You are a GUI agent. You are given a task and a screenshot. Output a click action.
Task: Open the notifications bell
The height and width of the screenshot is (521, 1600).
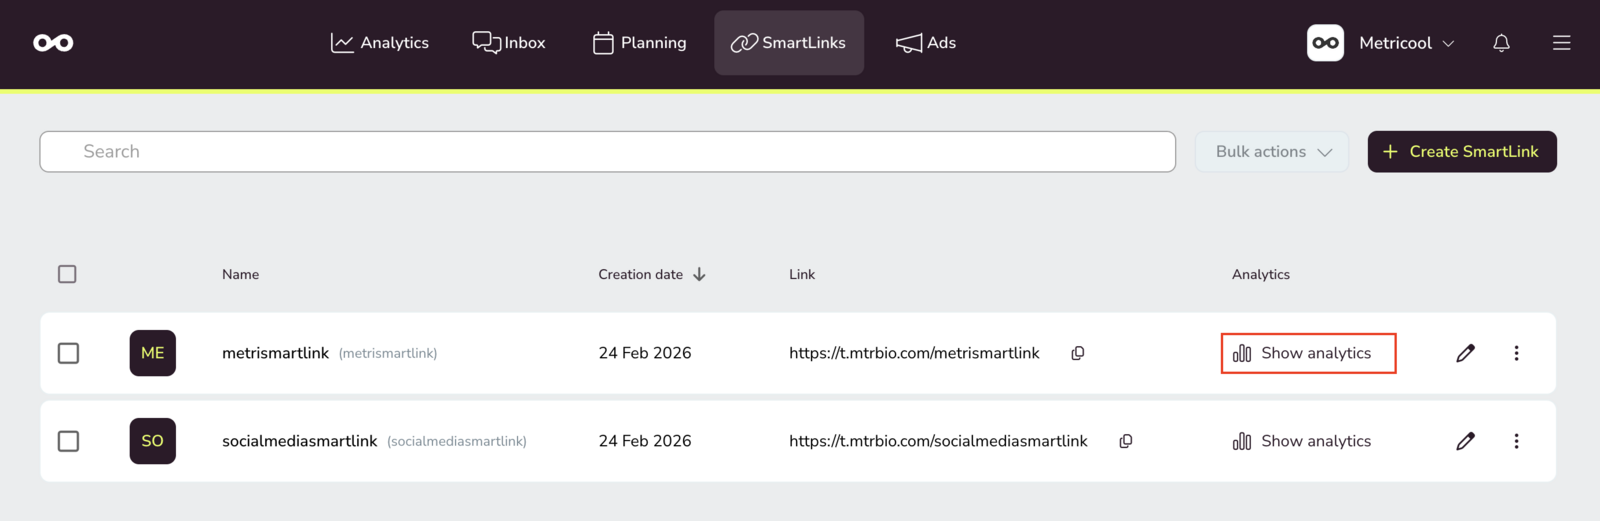click(x=1501, y=43)
